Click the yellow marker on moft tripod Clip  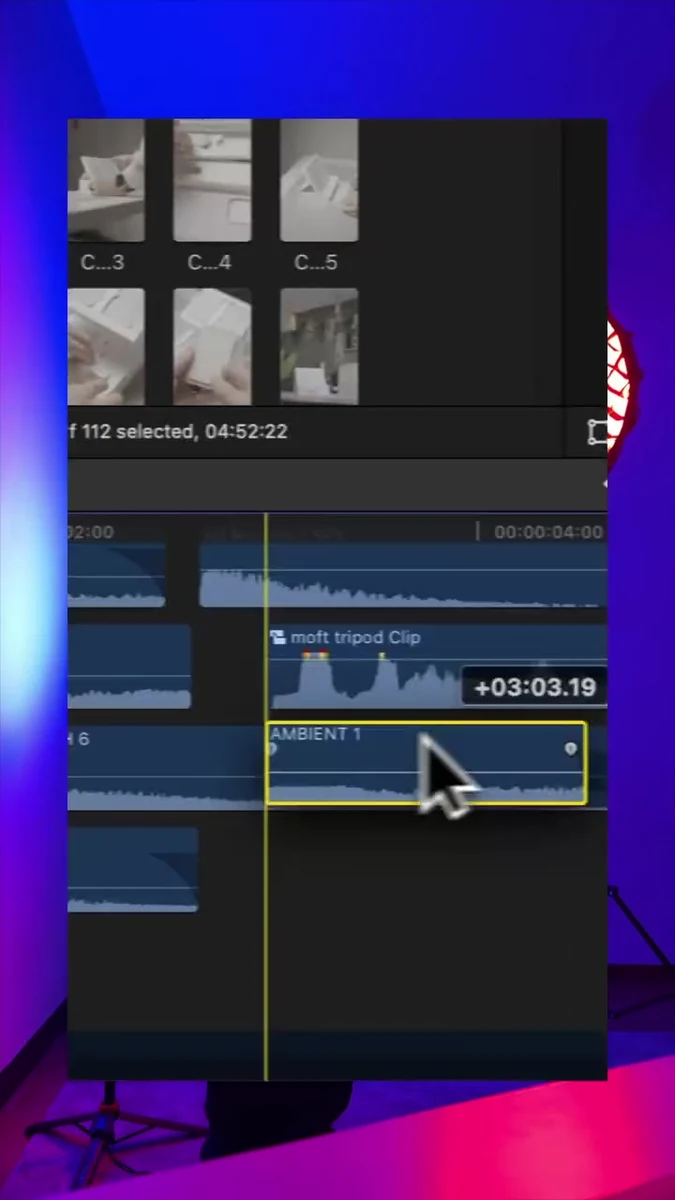[382, 656]
